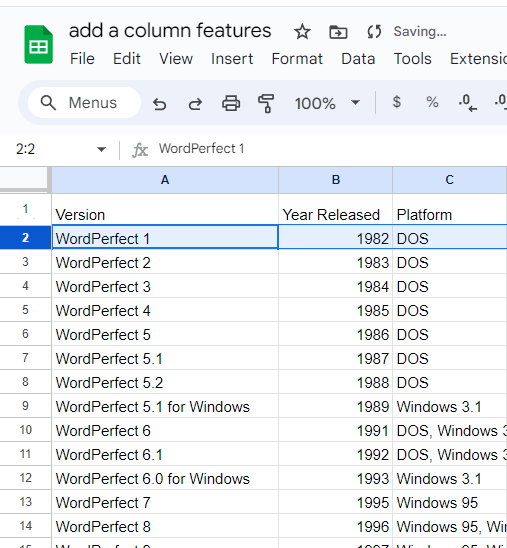Viewport: 507px width, 548px height.
Task: Click cell 'WordPerfect 5.2'
Action: [x=165, y=382]
